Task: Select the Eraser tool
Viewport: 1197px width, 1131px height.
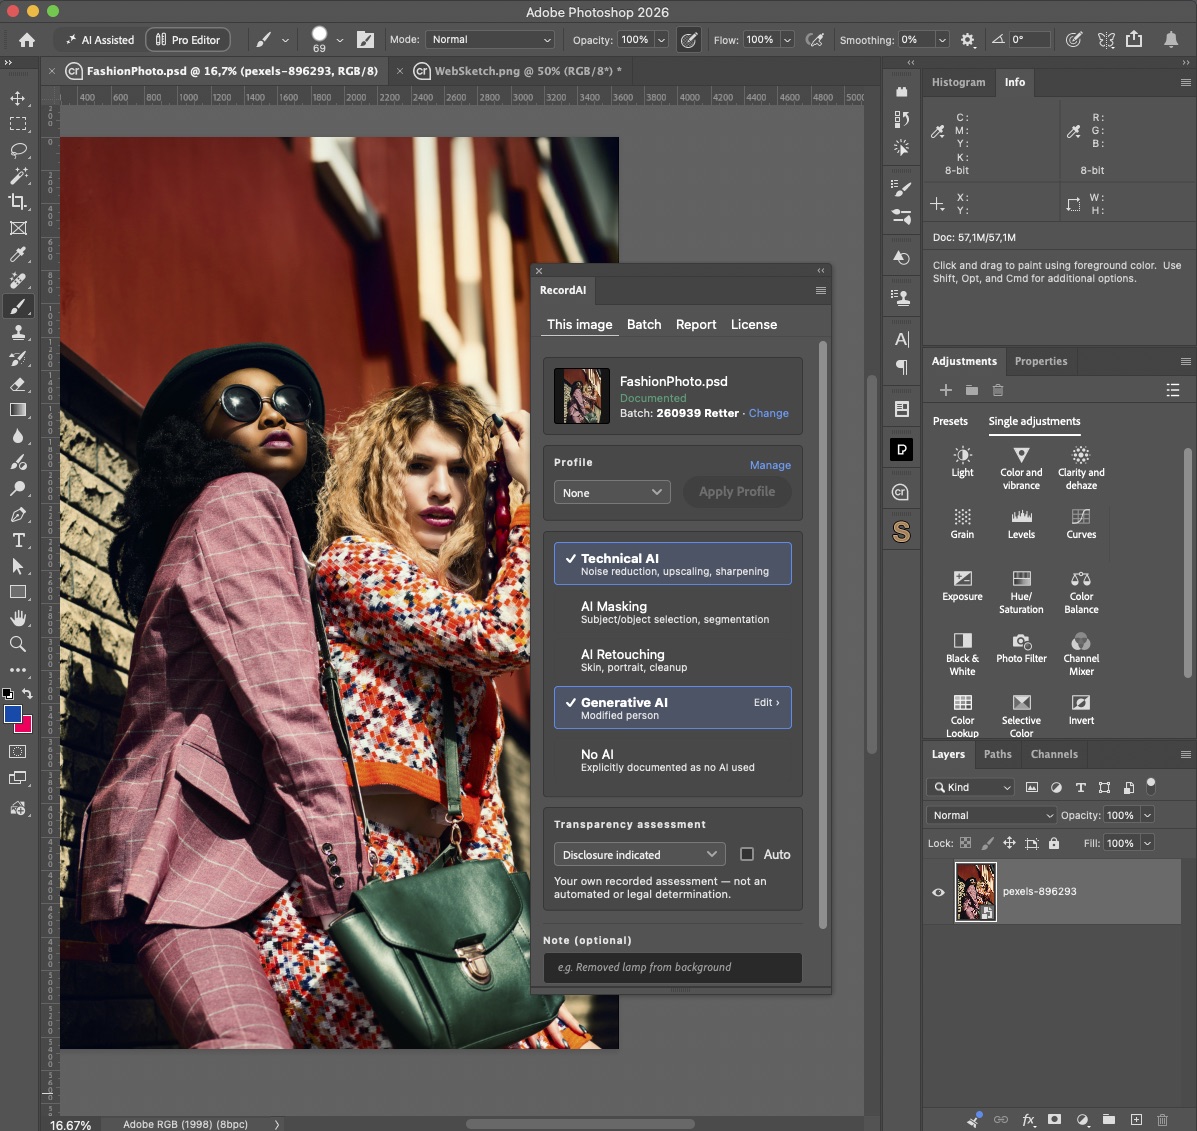Action: pyautogui.click(x=18, y=385)
